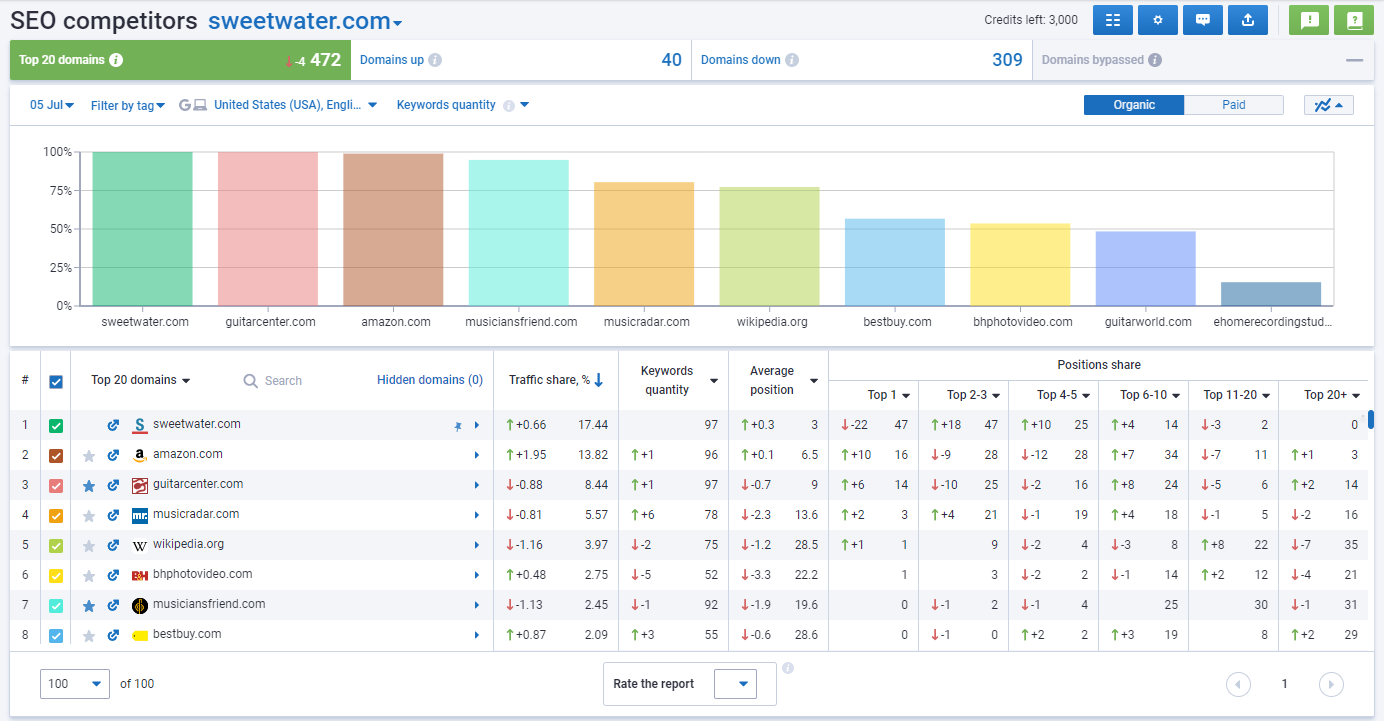Open green feedback exclamation bubble button

coord(1309,20)
